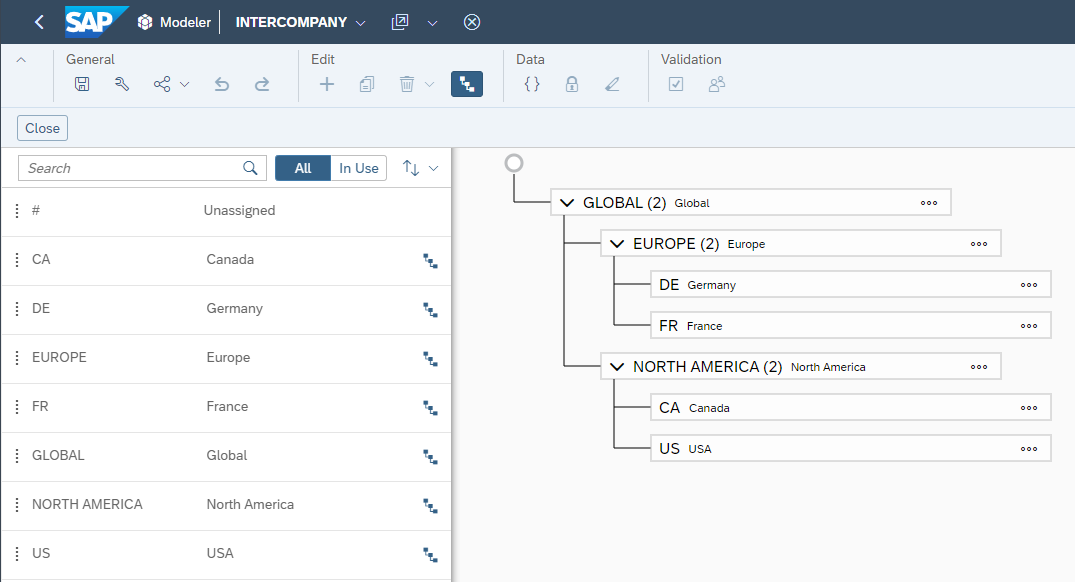Screen dimensions: 1075x582
Task: Click hierarchy icon in NORTH AMERICA row
Action: point(430,506)
